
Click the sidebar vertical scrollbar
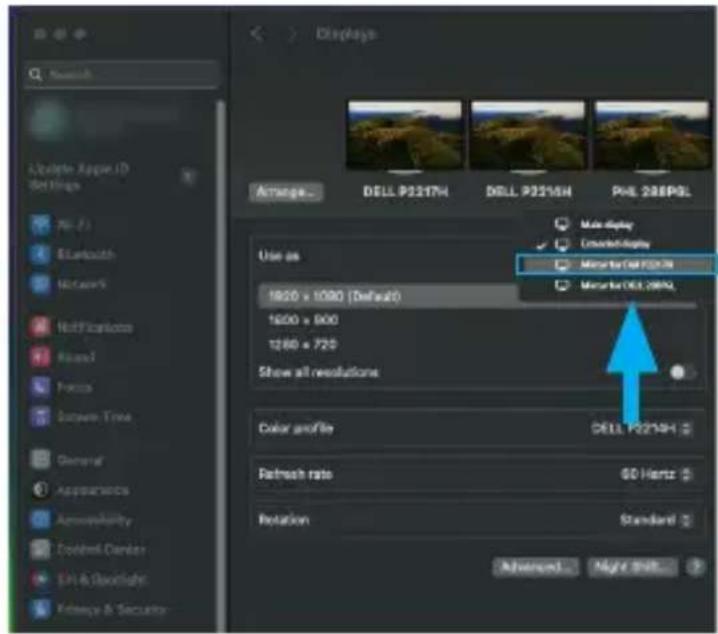(221, 366)
